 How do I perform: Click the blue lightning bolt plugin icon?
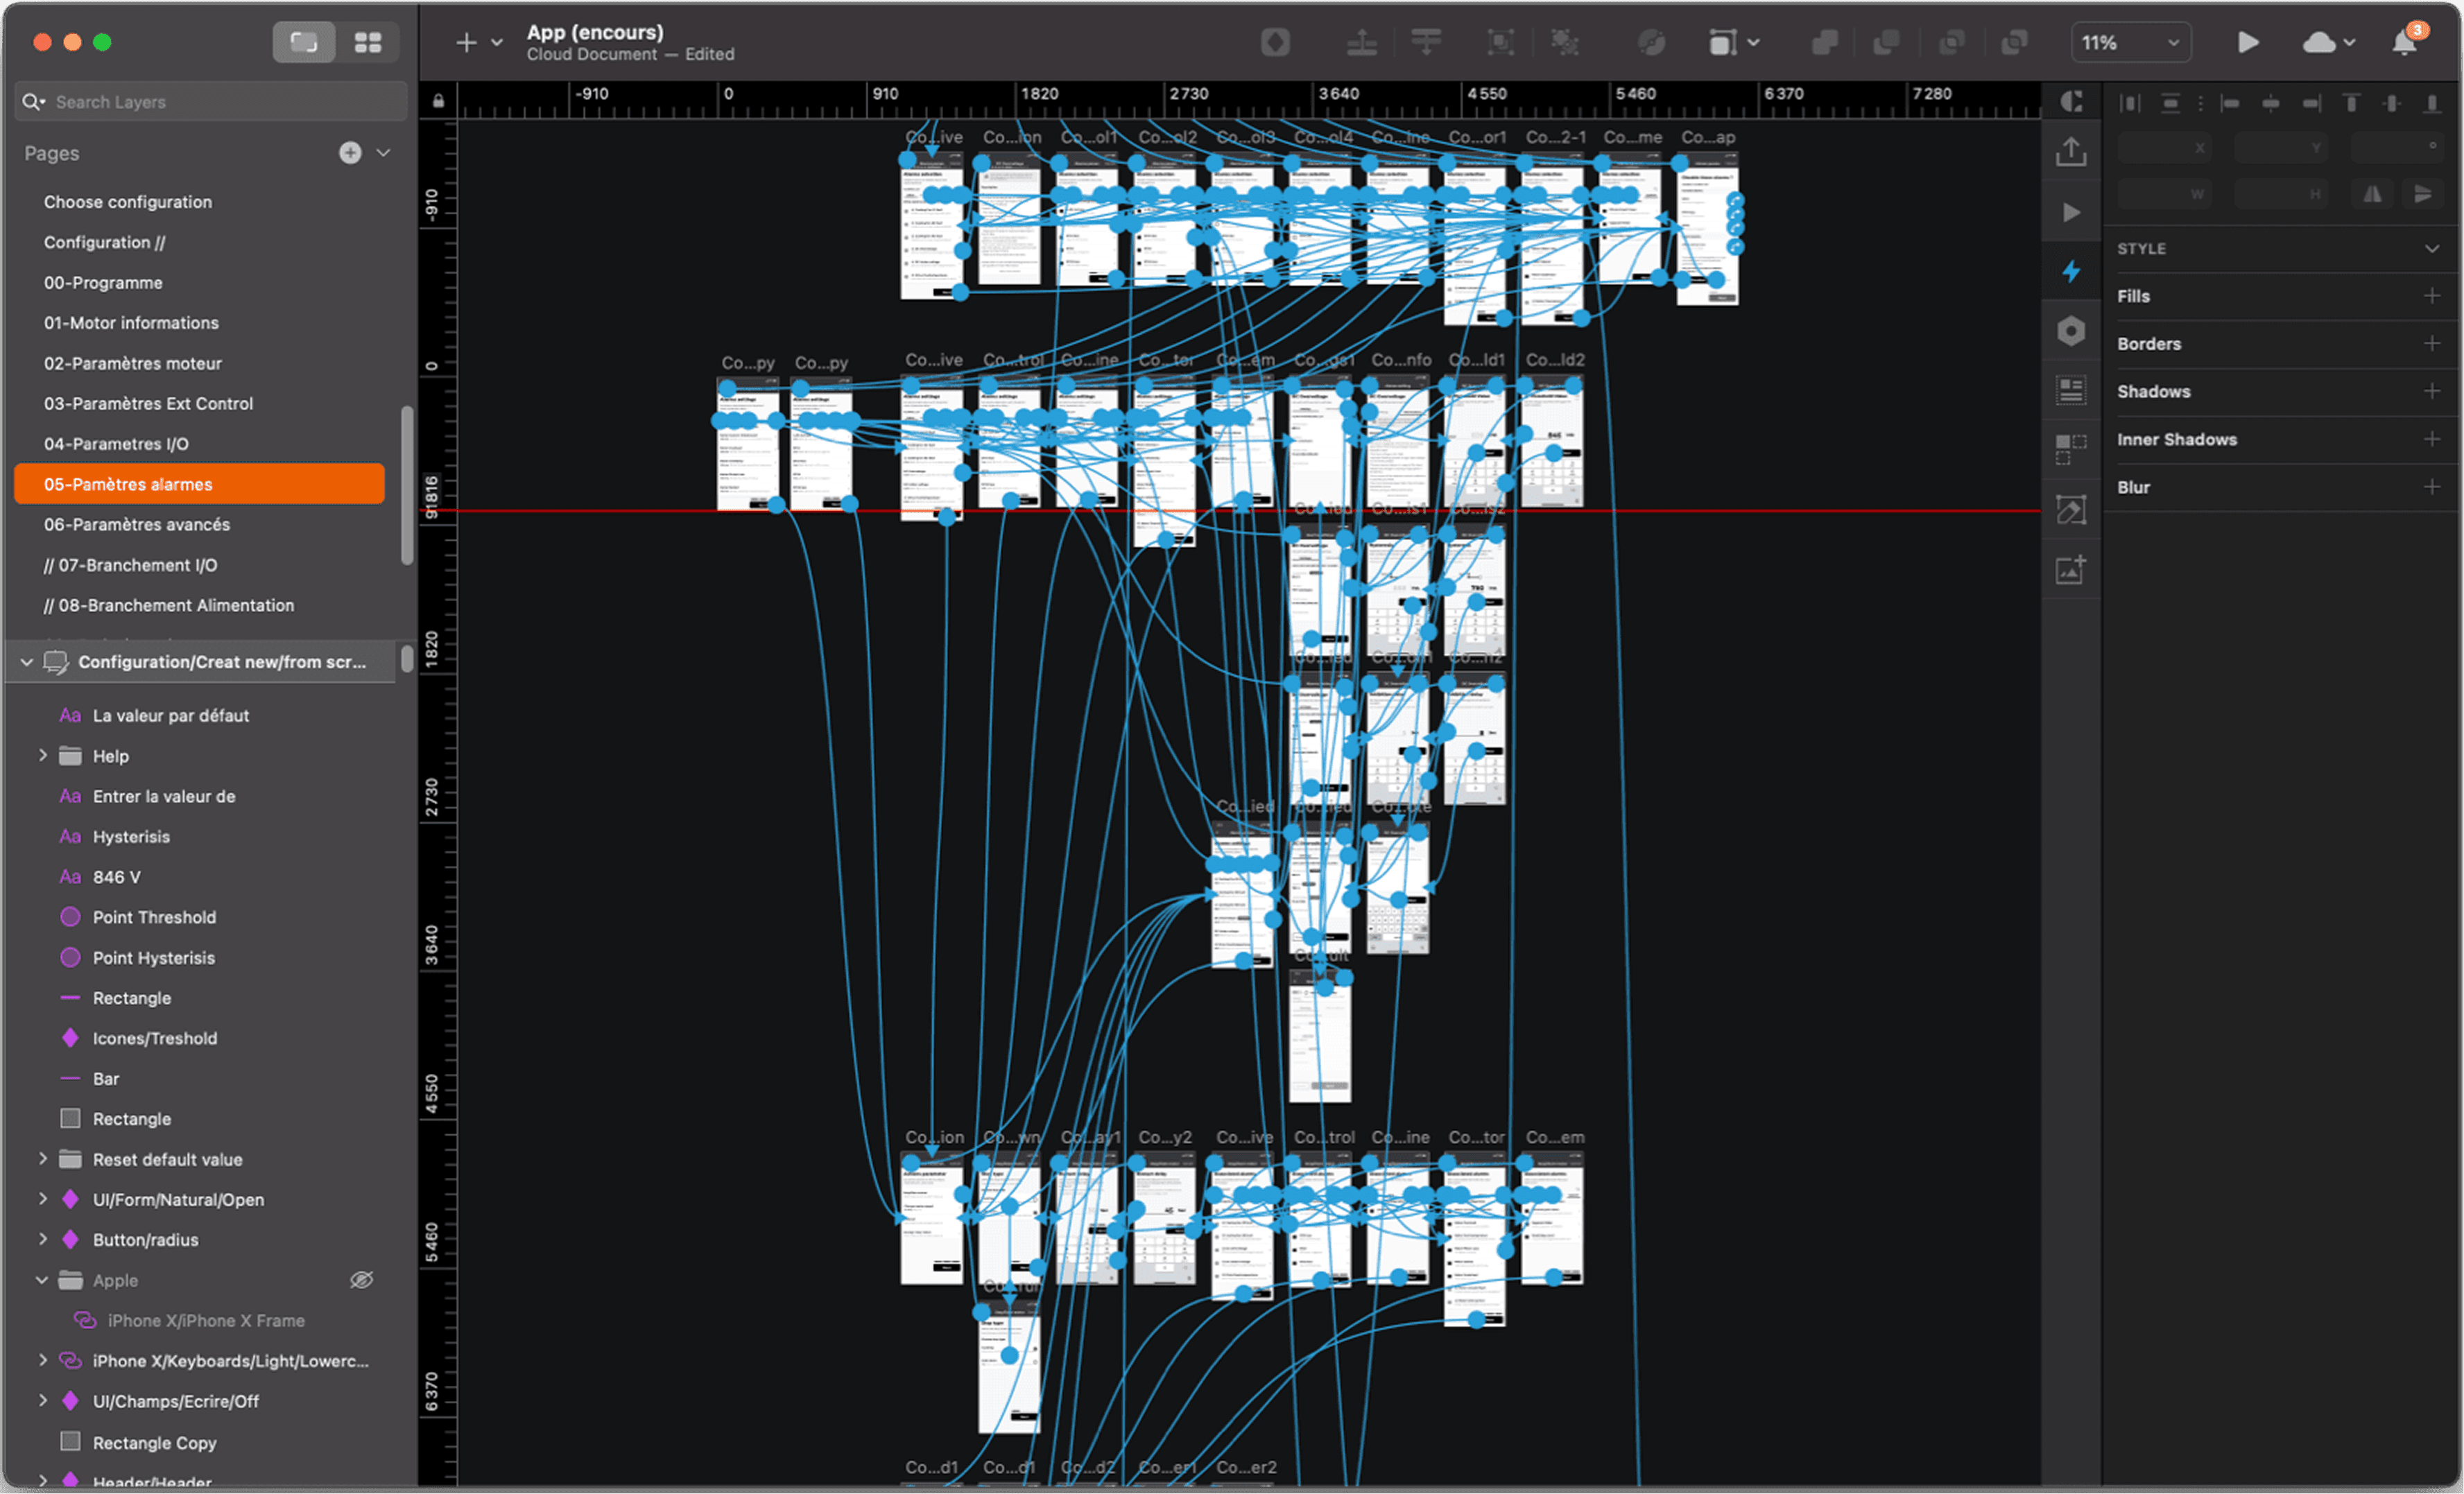click(x=2071, y=272)
